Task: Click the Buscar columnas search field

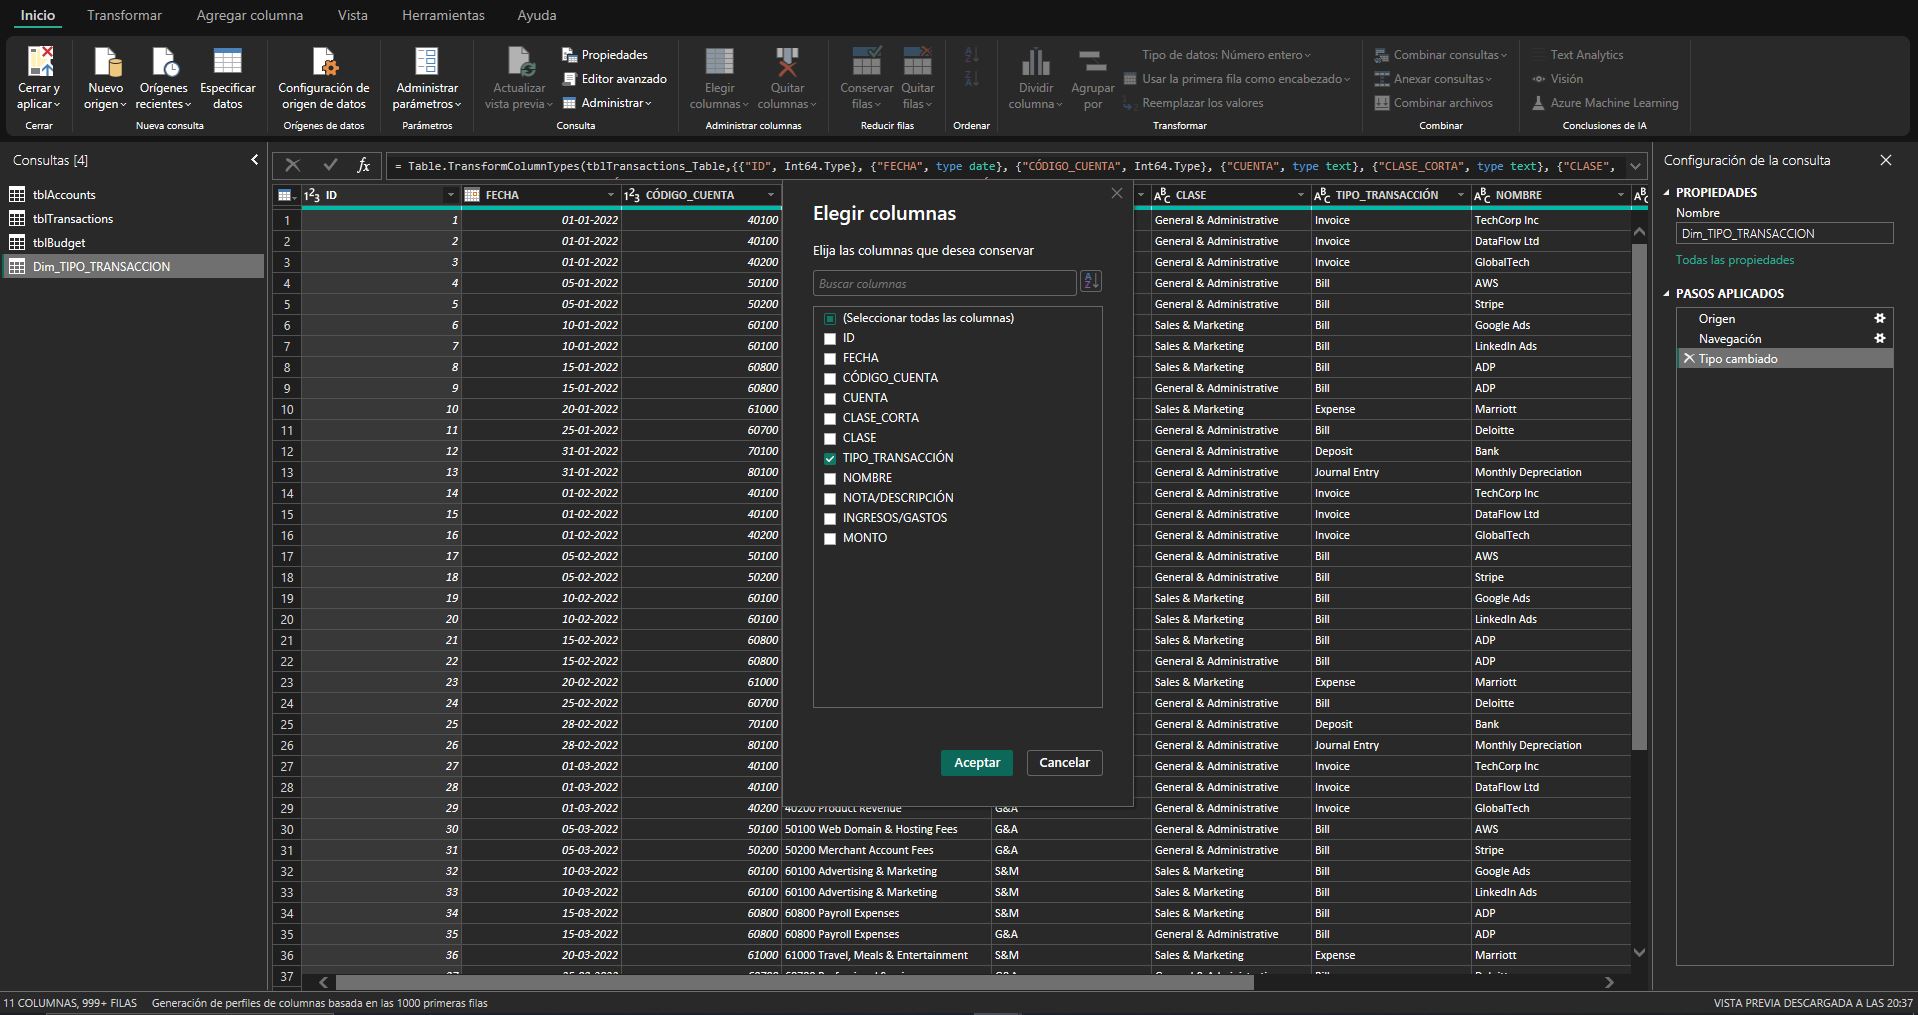Action: [x=944, y=283]
